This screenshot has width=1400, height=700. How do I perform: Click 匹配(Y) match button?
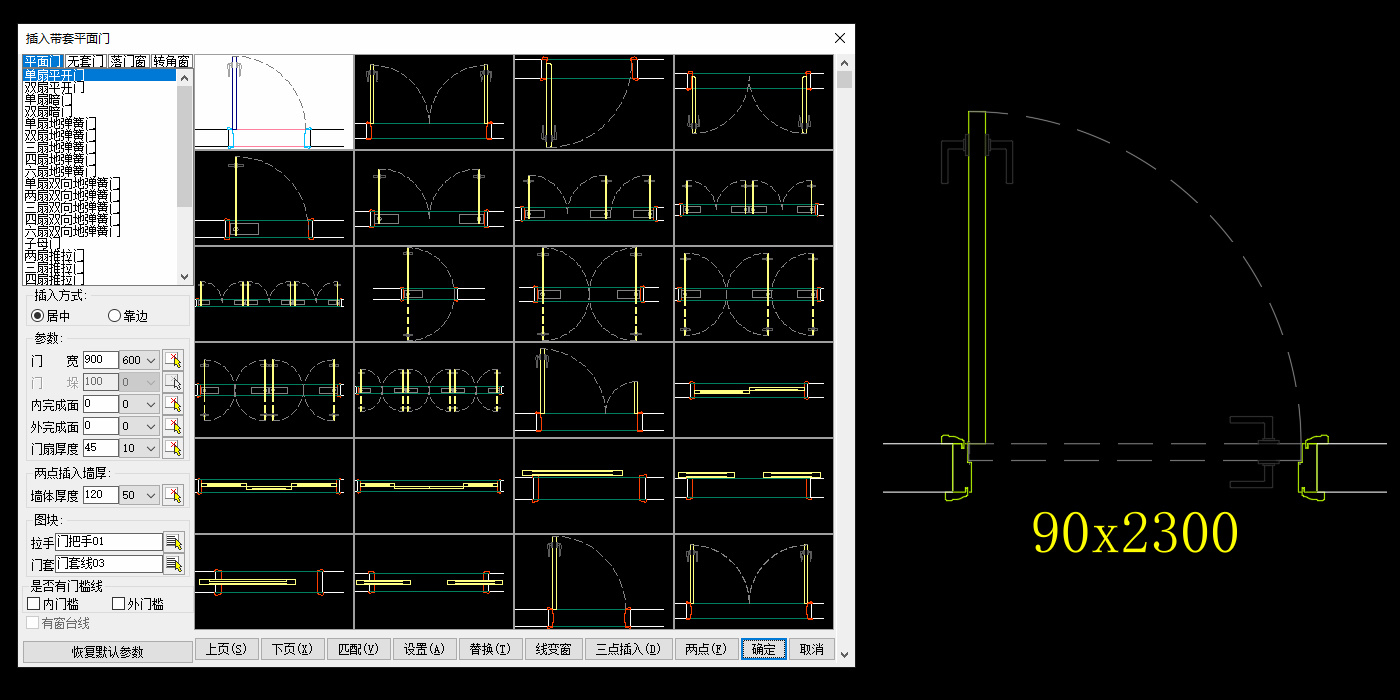(x=358, y=649)
